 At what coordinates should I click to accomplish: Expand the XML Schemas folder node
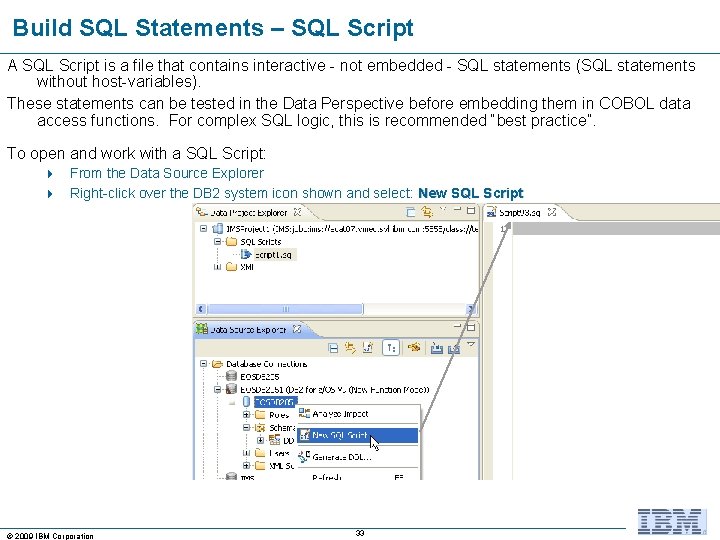coord(246,466)
